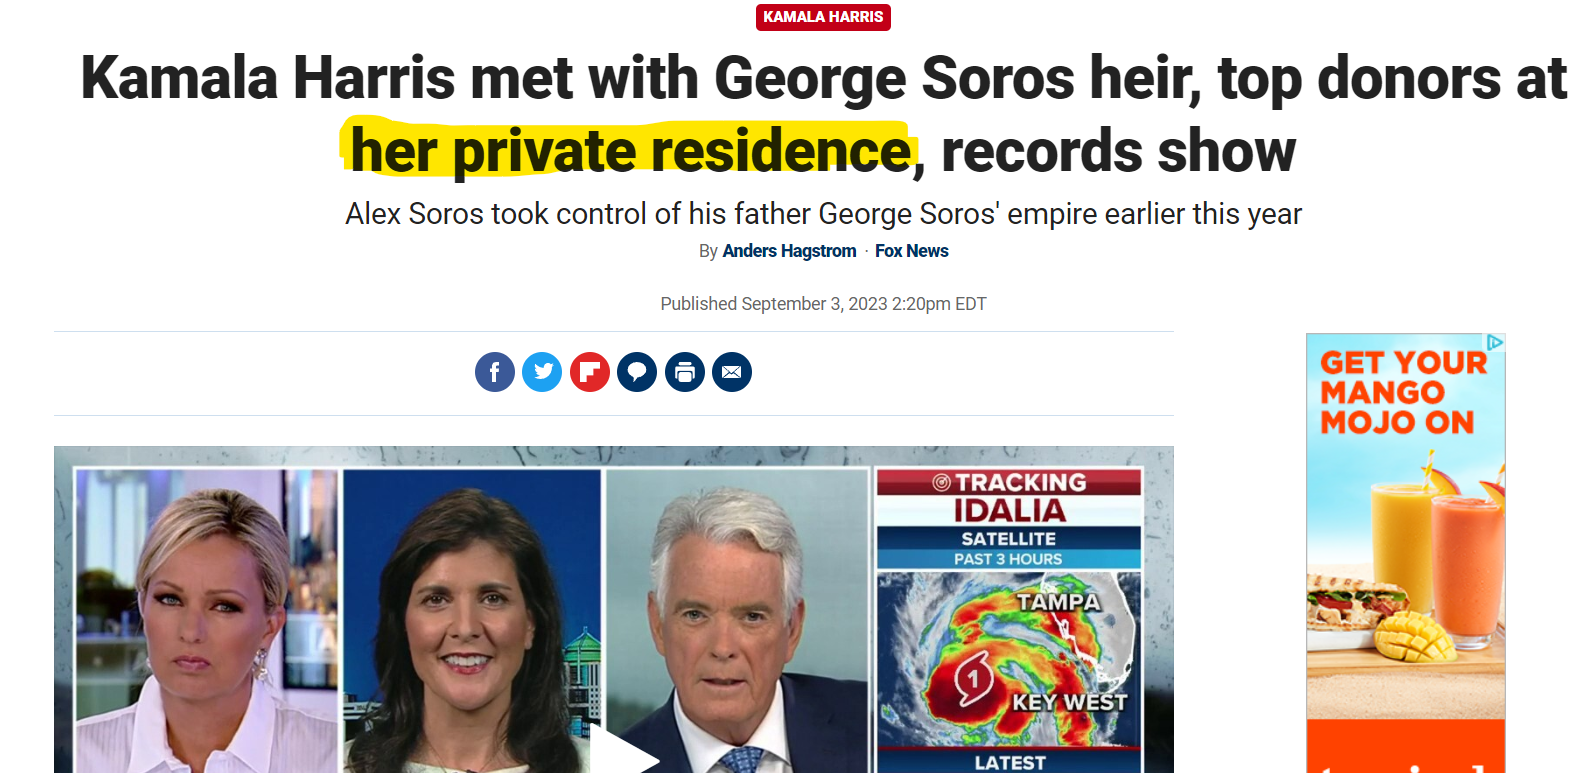Screen dimensions: 1572x773
Task: Open the comments speech bubble icon
Action: [x=637, y=372]
